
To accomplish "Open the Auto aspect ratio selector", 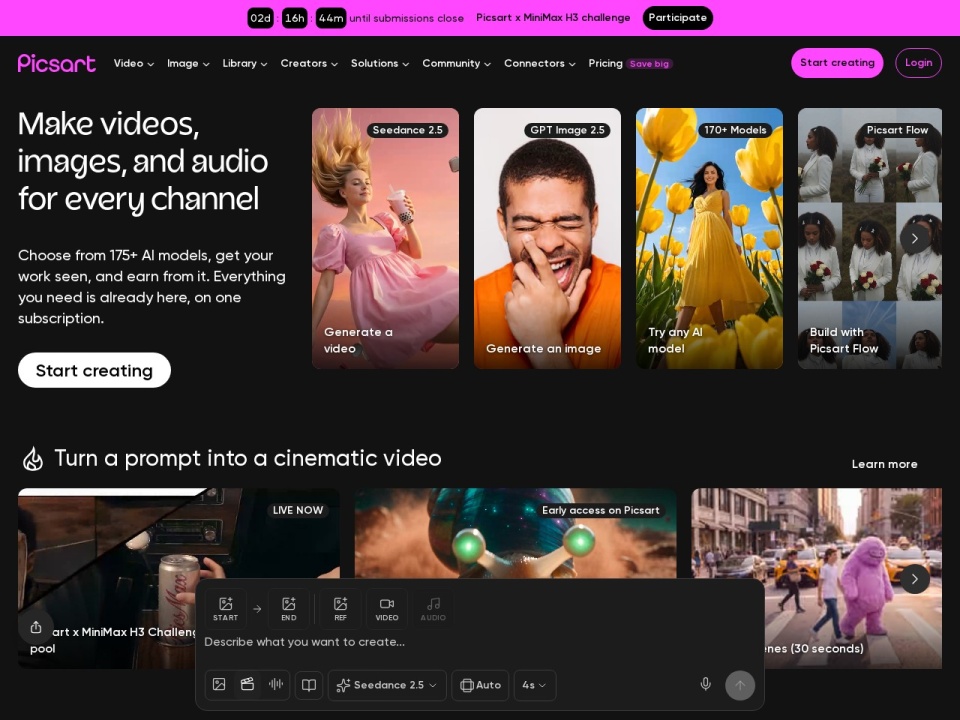I will pyautogui.click(x=481, y=685).
